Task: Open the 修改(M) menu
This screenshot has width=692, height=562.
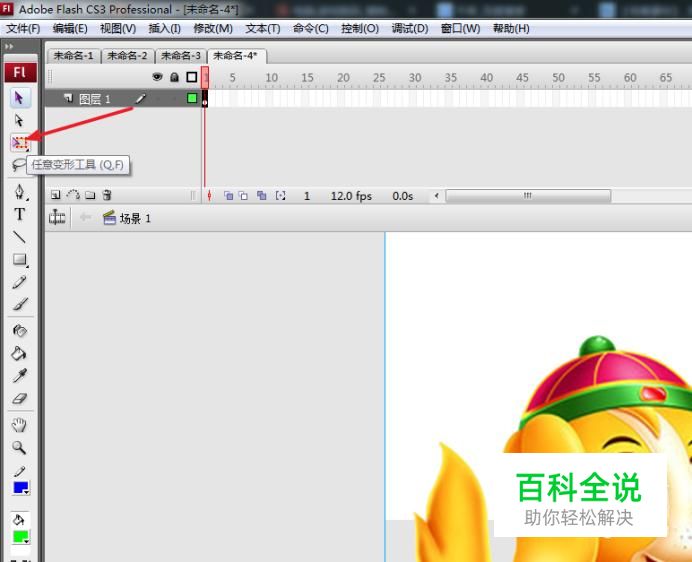Action: (213, 29)
